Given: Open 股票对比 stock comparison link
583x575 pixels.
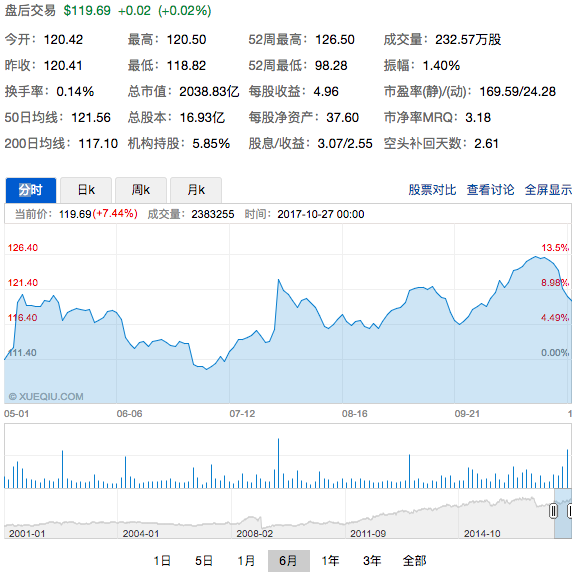Looking at the screenshot, I should 432,190.
